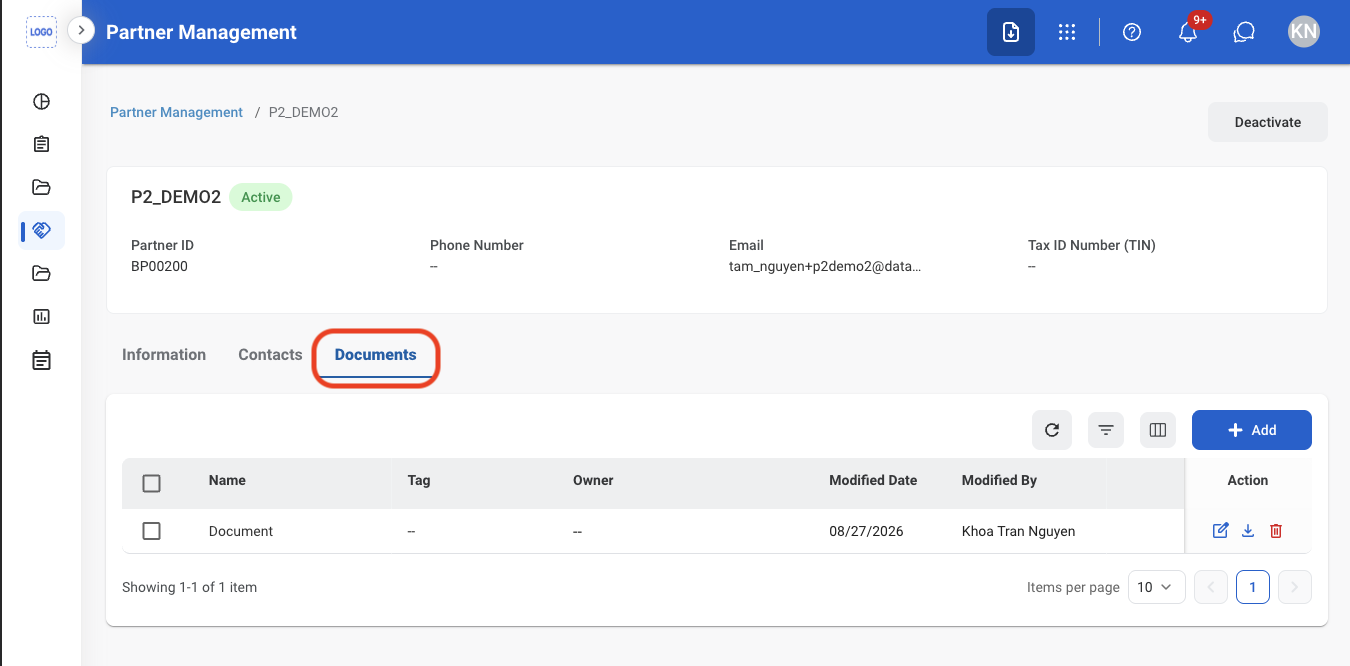Open the help question mark icon
Viewport: 1350px width, 666px height.
click(1132, 32)
